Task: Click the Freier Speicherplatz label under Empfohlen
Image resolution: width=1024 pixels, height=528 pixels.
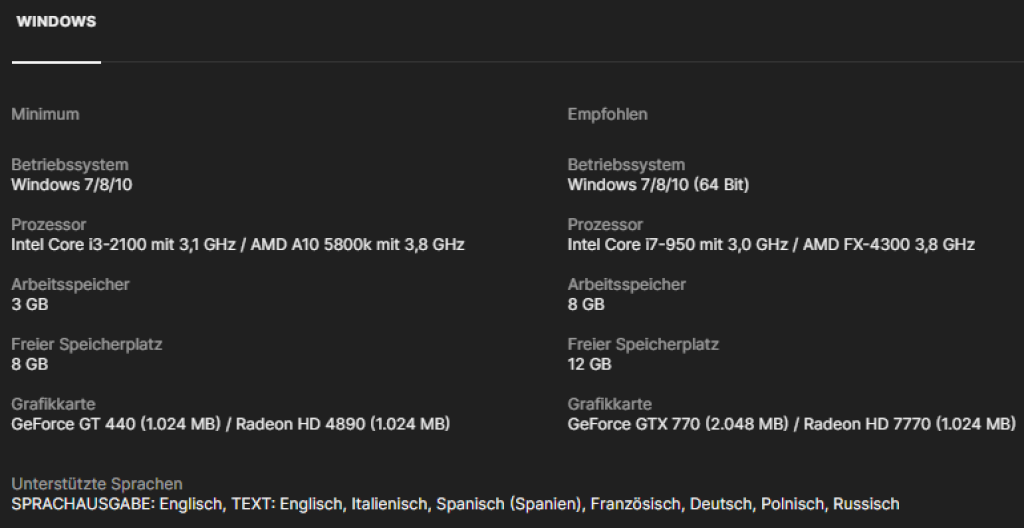Action: coord(643,344)
